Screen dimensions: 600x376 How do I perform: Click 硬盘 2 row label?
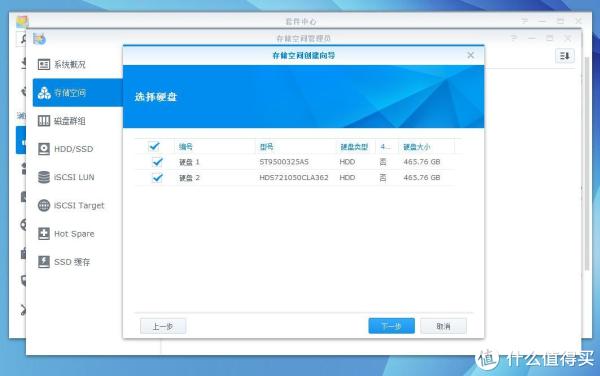[189, 177]
